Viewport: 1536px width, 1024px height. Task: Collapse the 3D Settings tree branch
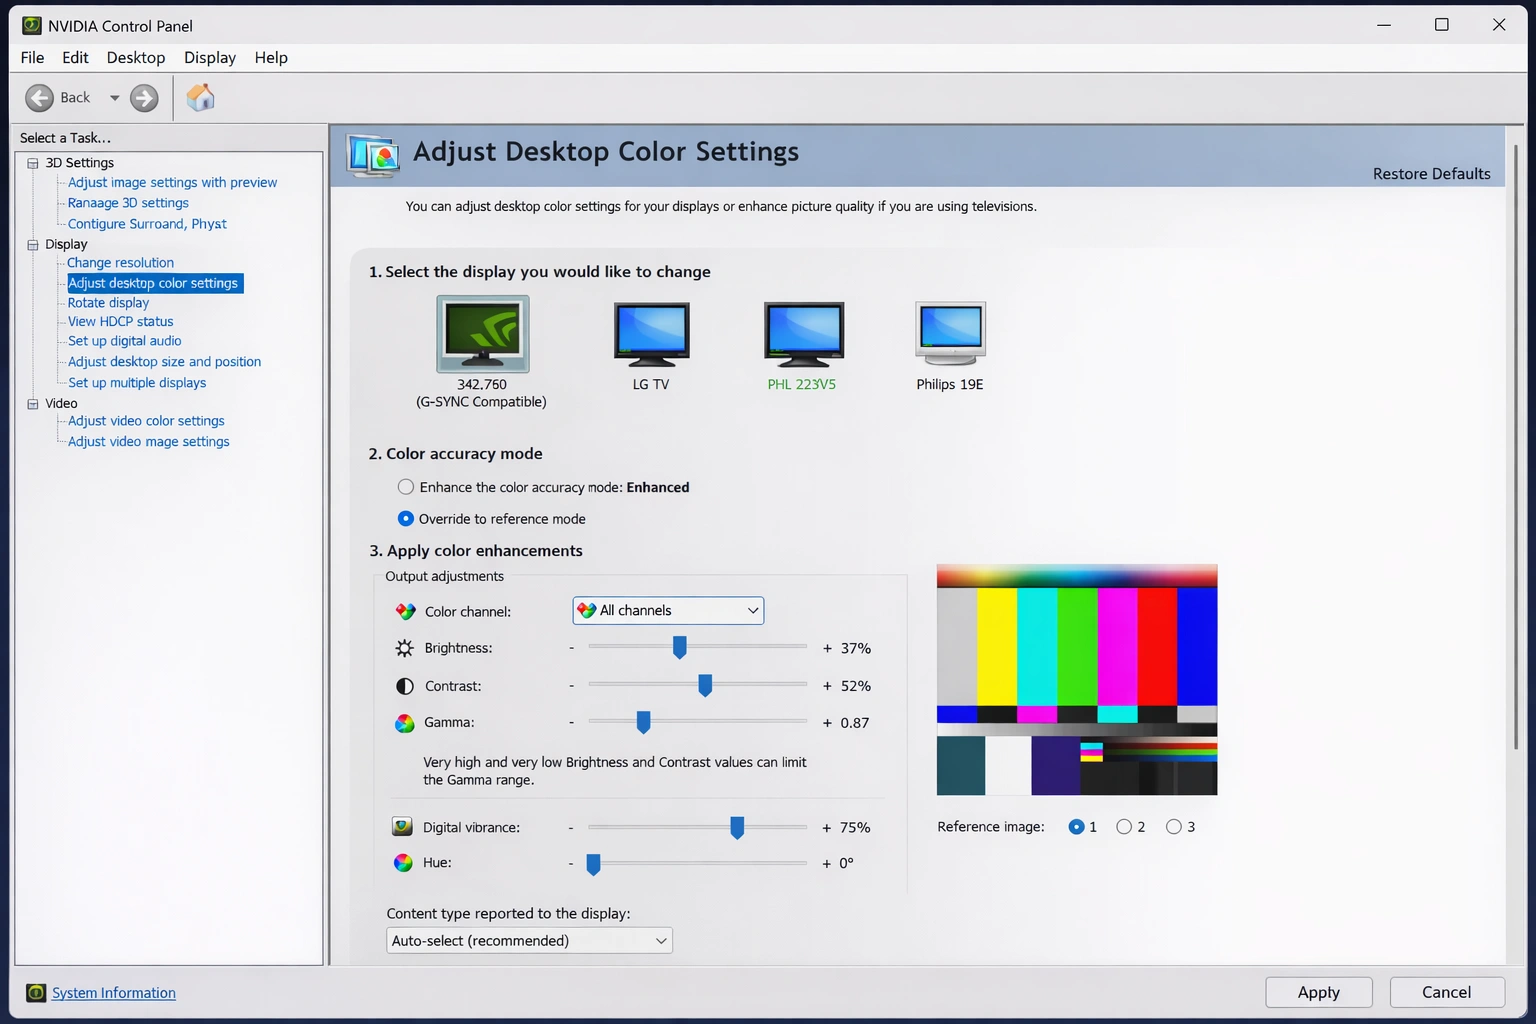pos(31,162)
